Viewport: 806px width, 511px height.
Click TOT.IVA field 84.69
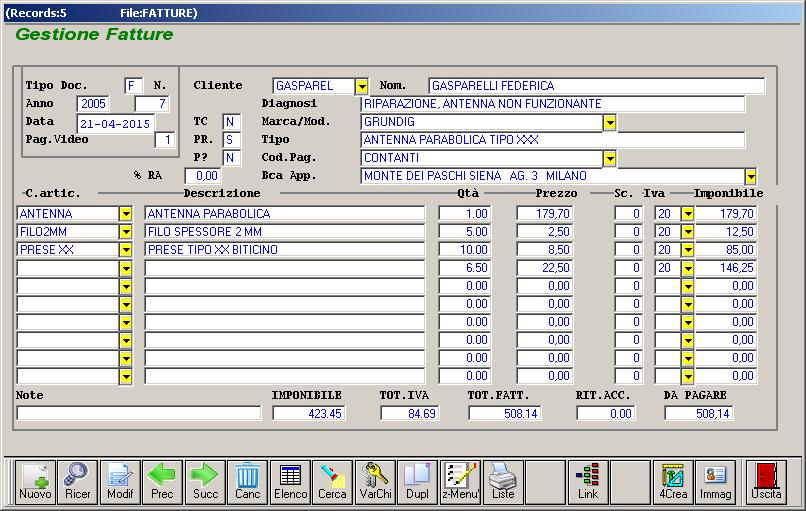[410, 413]
